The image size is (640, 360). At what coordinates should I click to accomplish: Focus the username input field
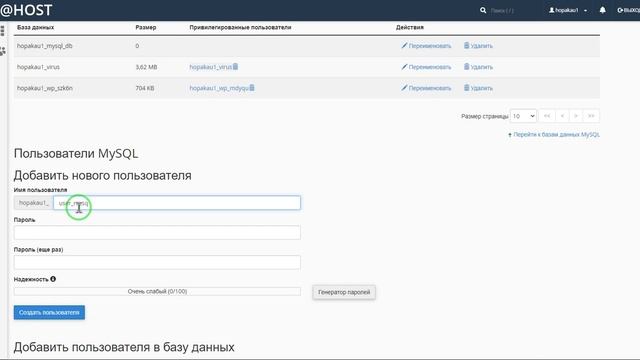point(177,203)
